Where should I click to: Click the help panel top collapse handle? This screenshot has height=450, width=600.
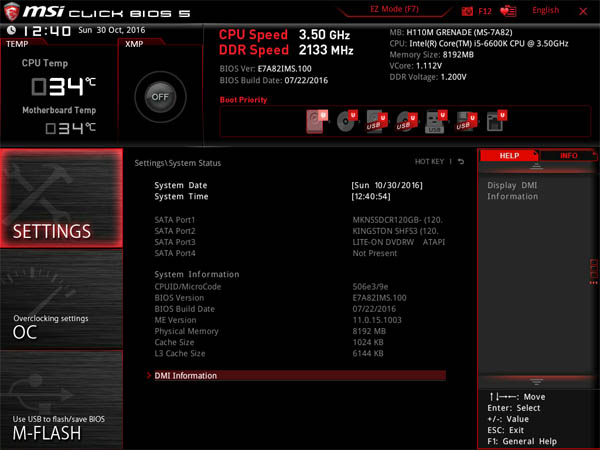coord(536,166)
